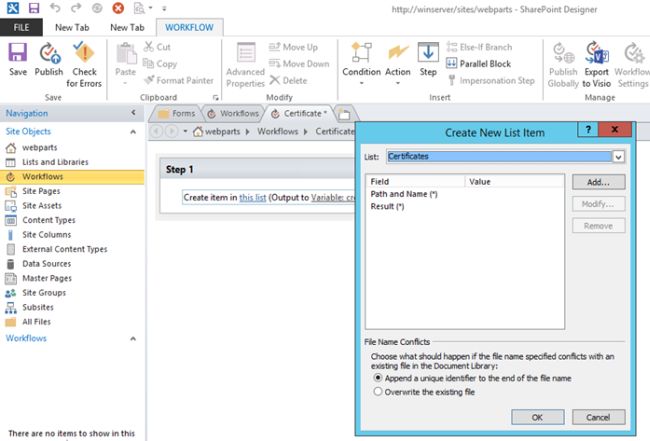The height and width of the screenshot is (441, 650).
Task: Add an Else-If Branch
Action: click(x=479, y=47)
